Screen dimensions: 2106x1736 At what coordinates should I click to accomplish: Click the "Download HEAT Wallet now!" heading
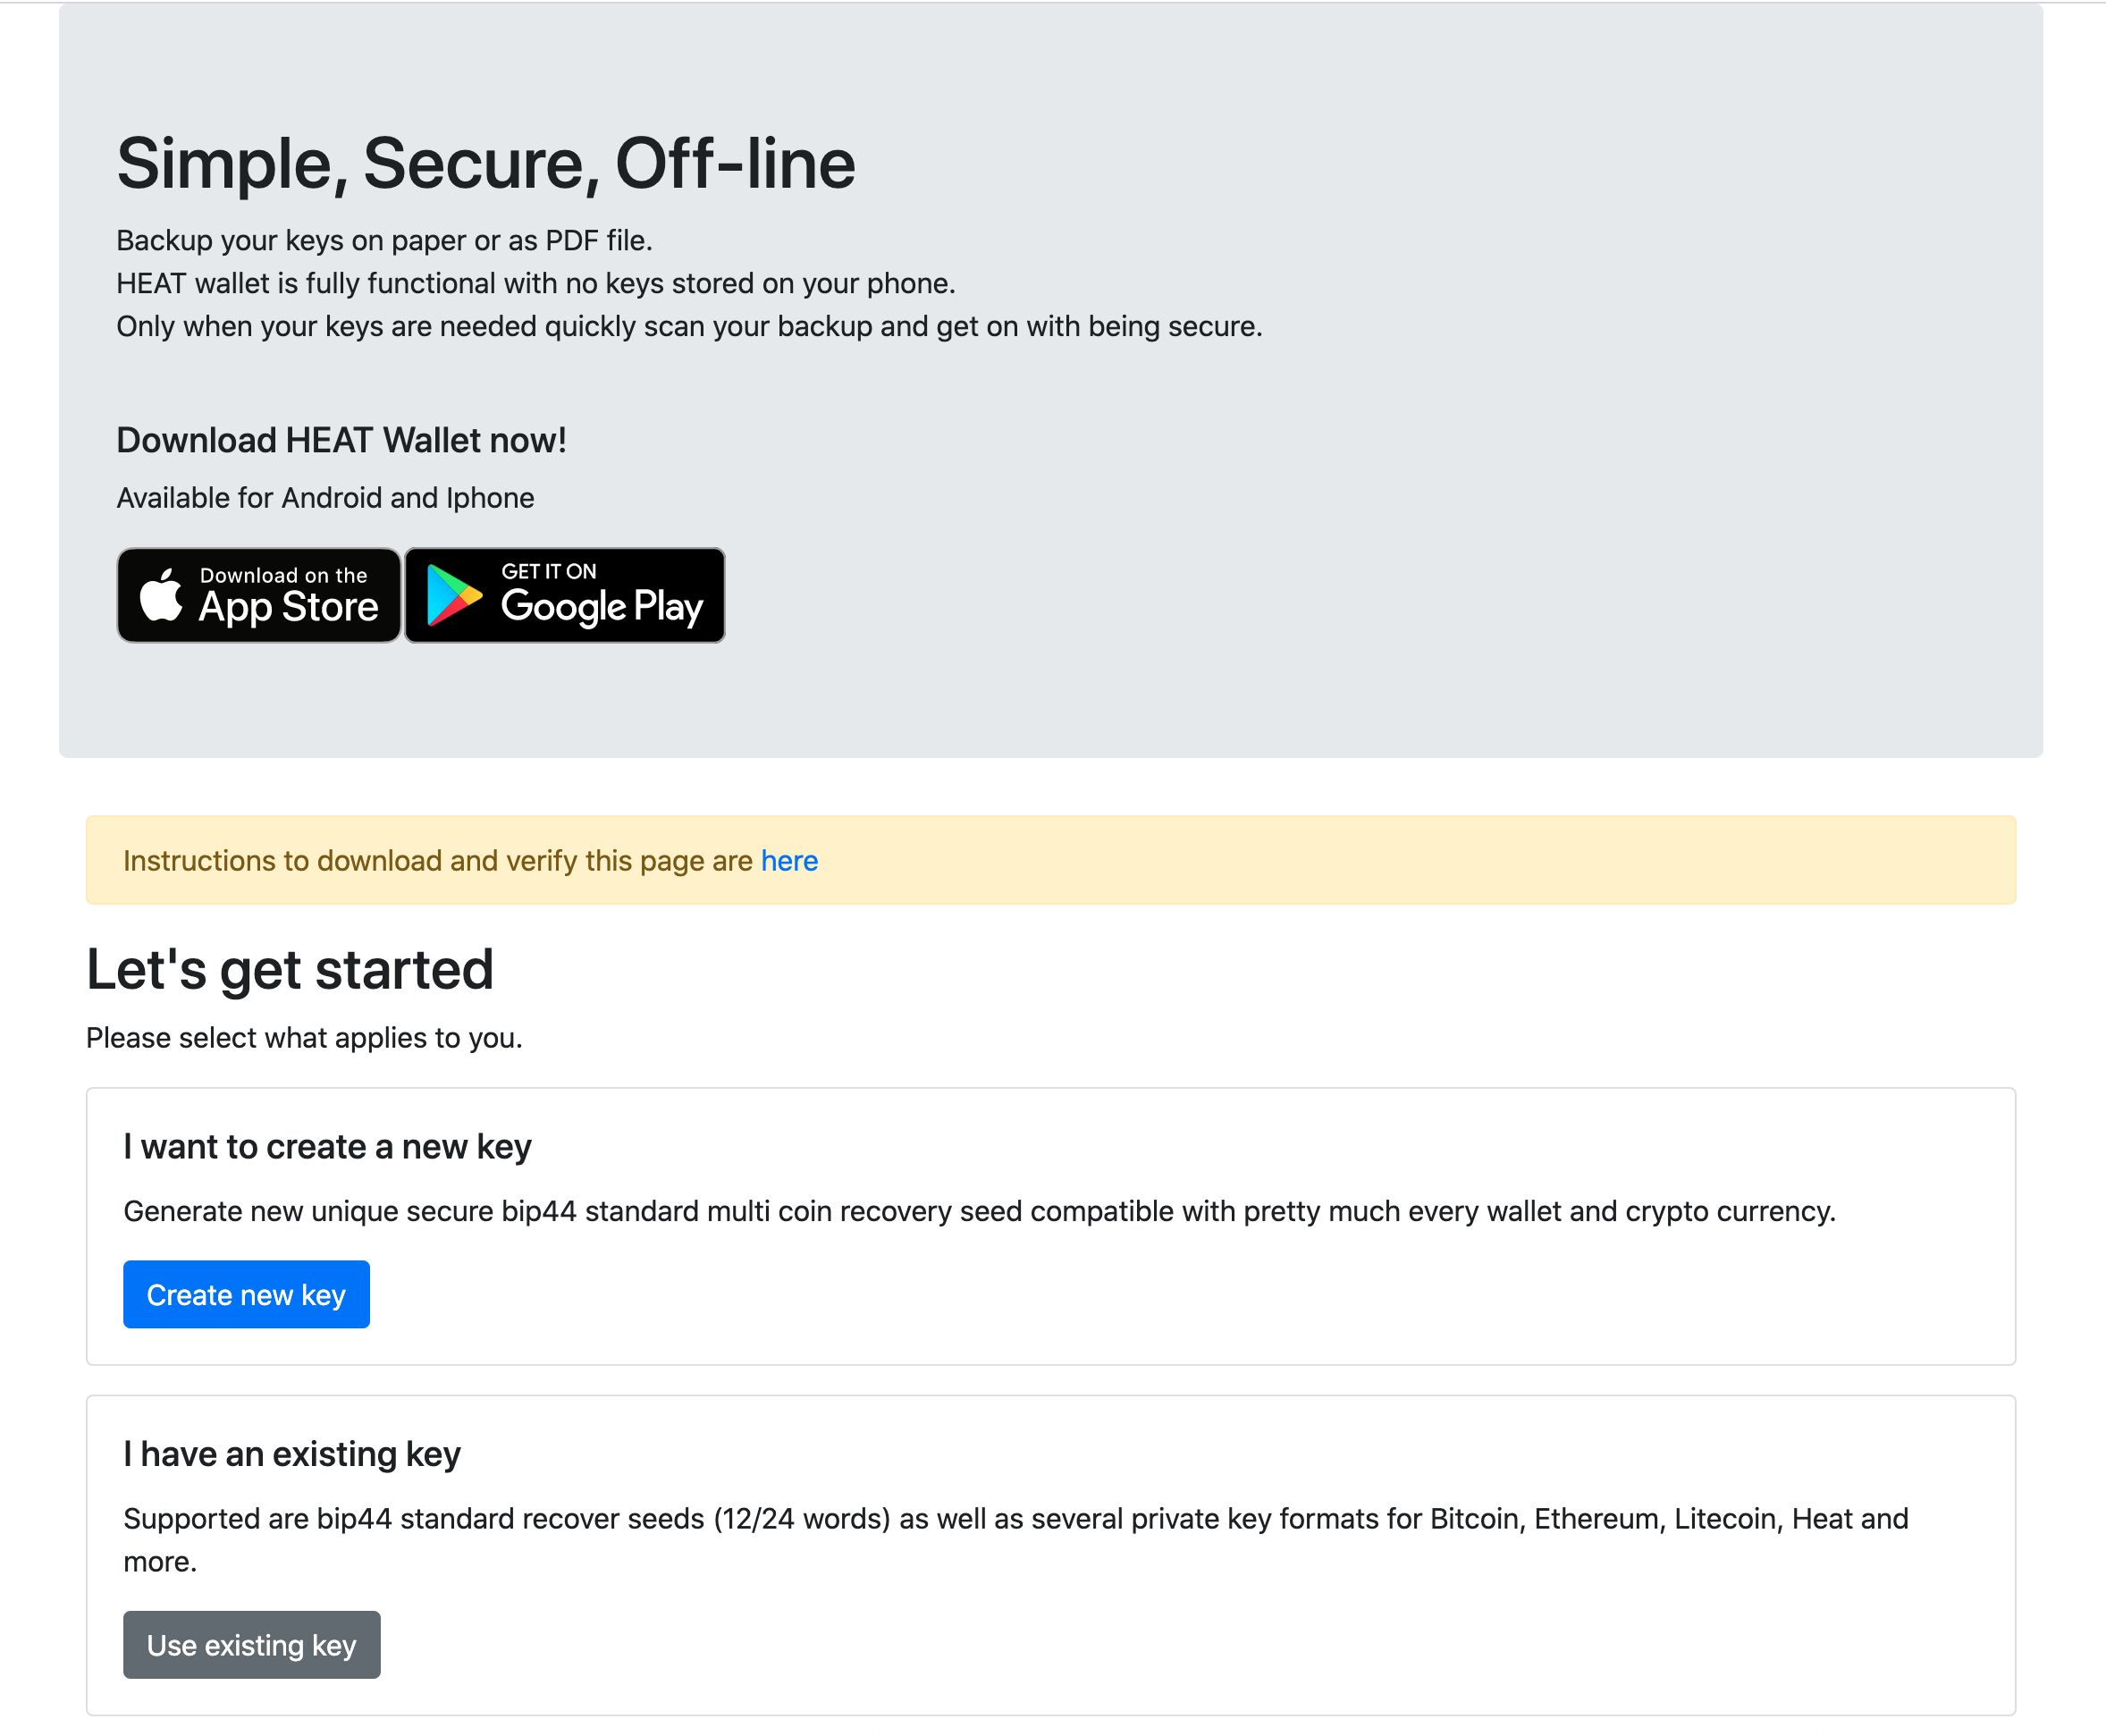(x=341, y=440)
